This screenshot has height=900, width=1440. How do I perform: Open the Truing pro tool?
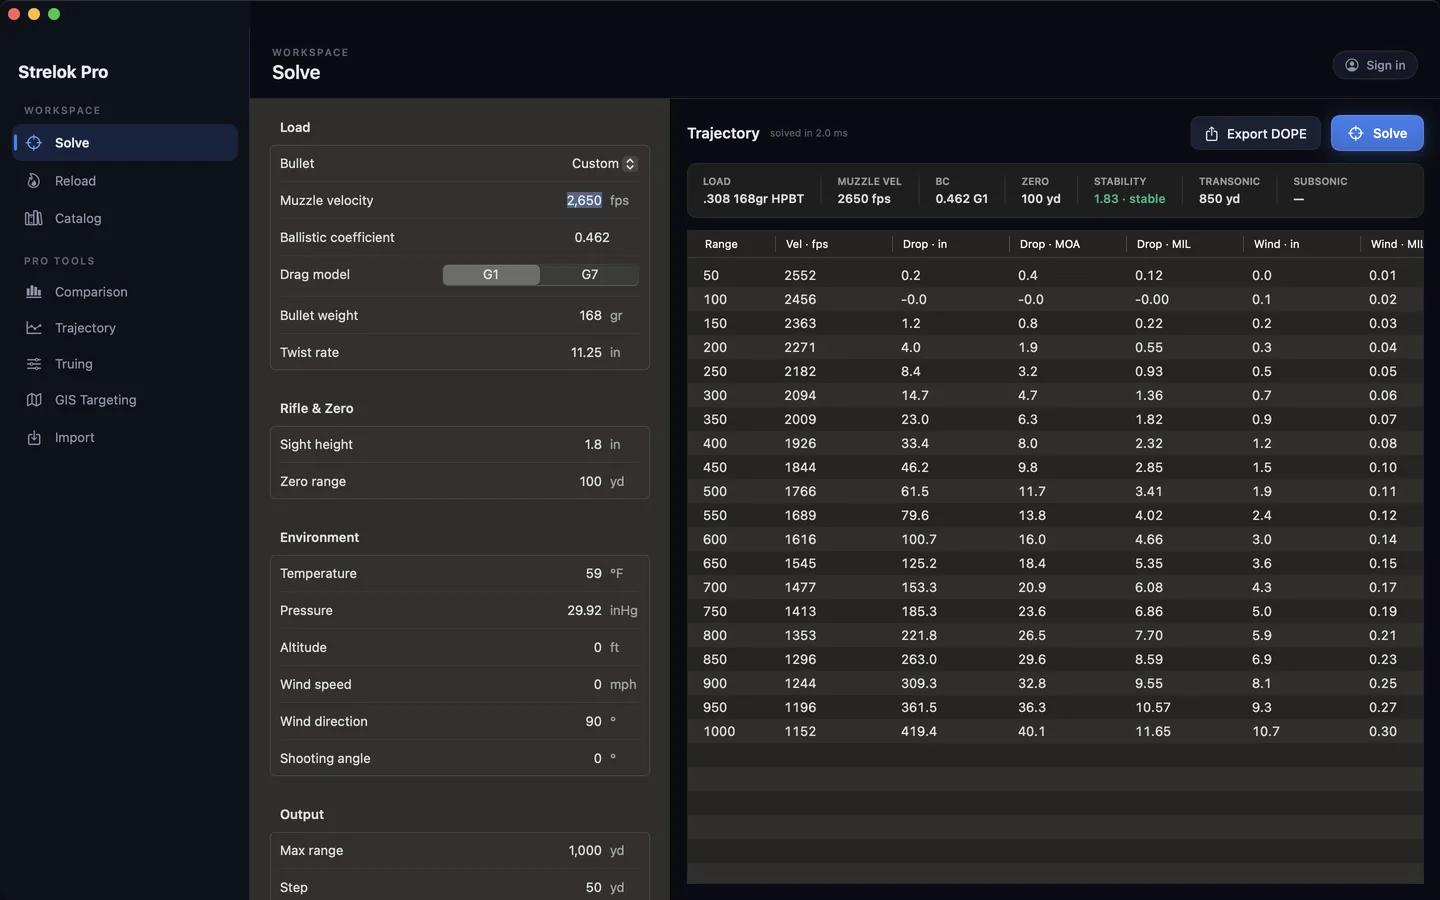coord(125,364)
